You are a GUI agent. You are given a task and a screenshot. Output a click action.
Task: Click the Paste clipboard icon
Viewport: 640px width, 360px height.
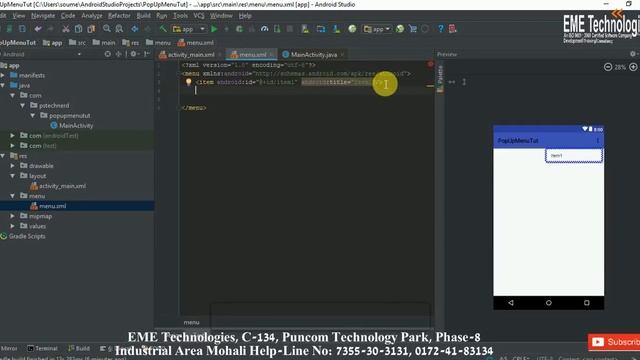pyautogui.click(x=91, y=29)
